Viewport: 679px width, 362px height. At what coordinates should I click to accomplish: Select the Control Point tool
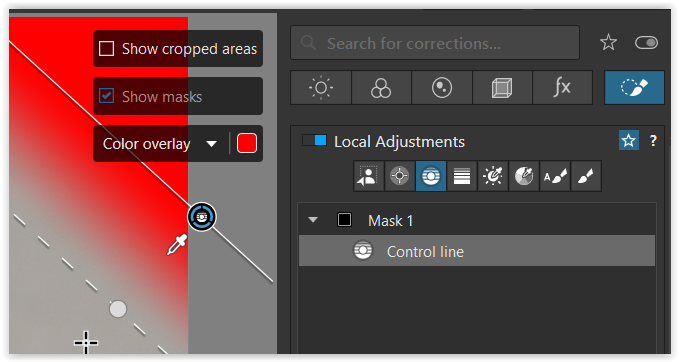400,176
